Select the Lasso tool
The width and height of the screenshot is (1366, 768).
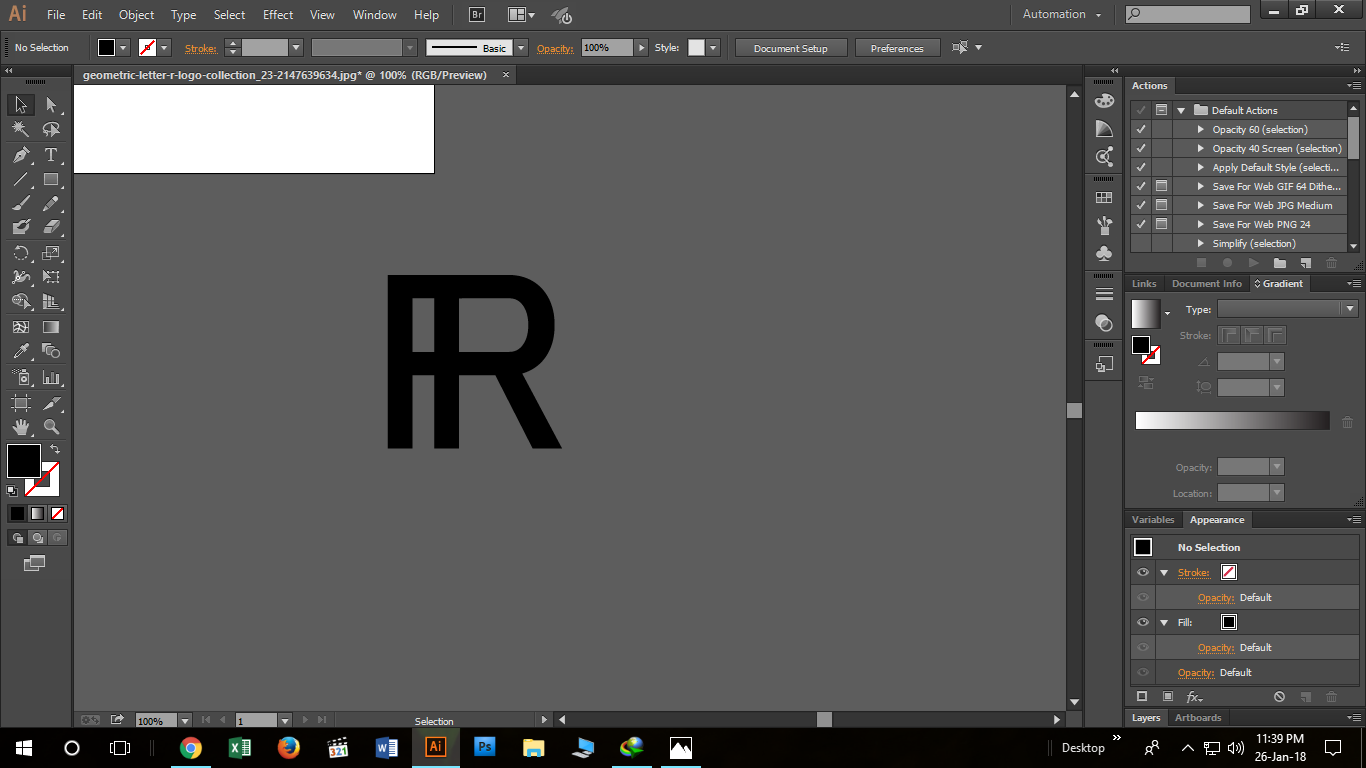click(x=52, y=129)
